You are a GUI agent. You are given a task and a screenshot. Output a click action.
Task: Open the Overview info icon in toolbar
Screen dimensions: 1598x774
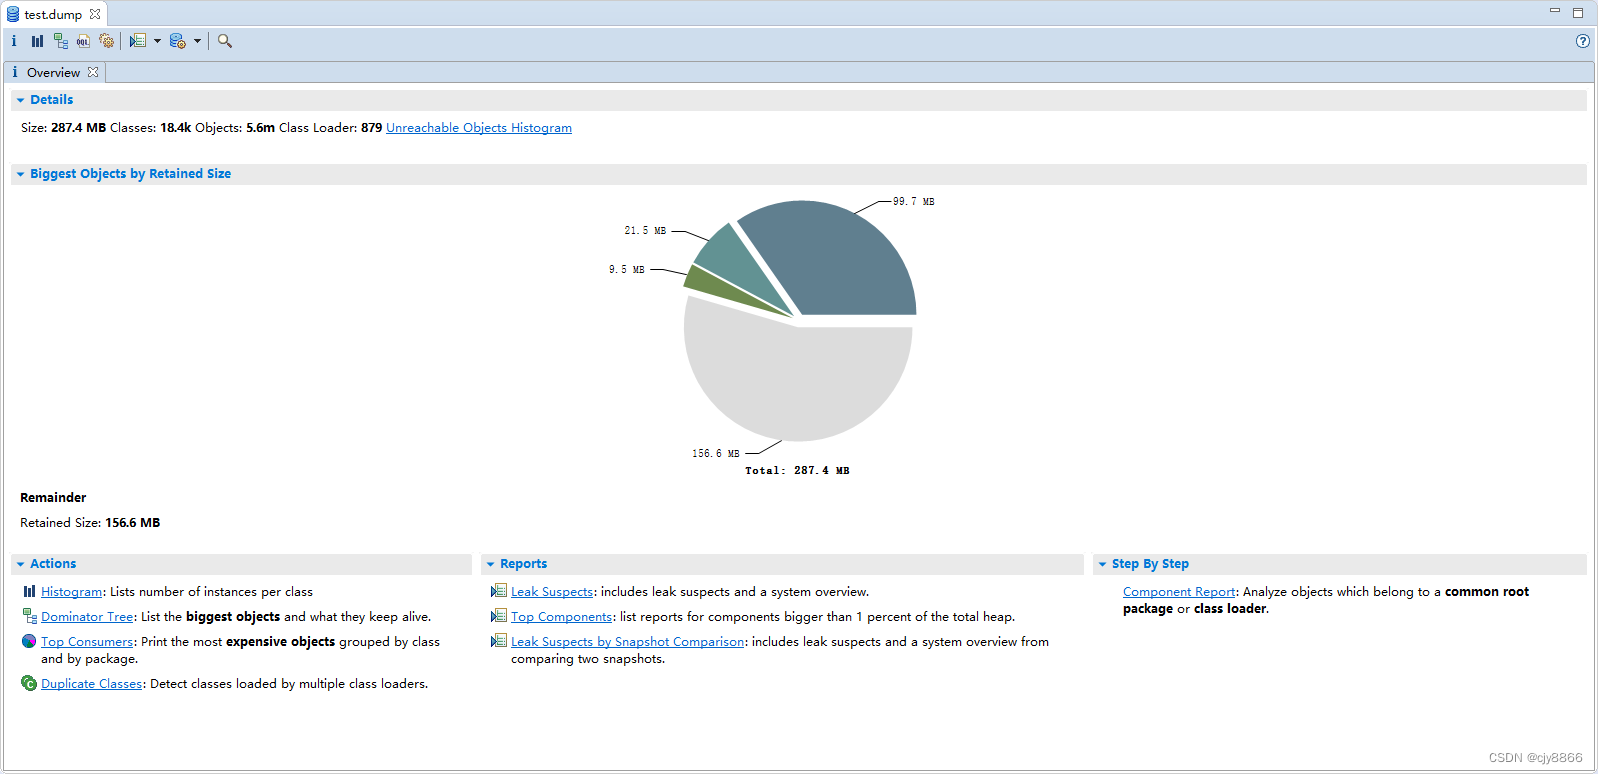pos(14,41)
